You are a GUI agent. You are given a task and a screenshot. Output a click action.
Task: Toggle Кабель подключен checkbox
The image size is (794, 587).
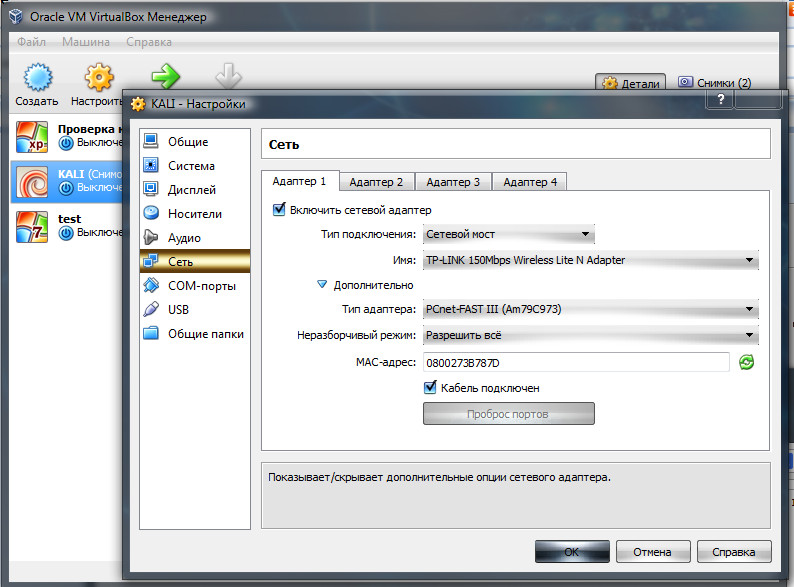430,387
